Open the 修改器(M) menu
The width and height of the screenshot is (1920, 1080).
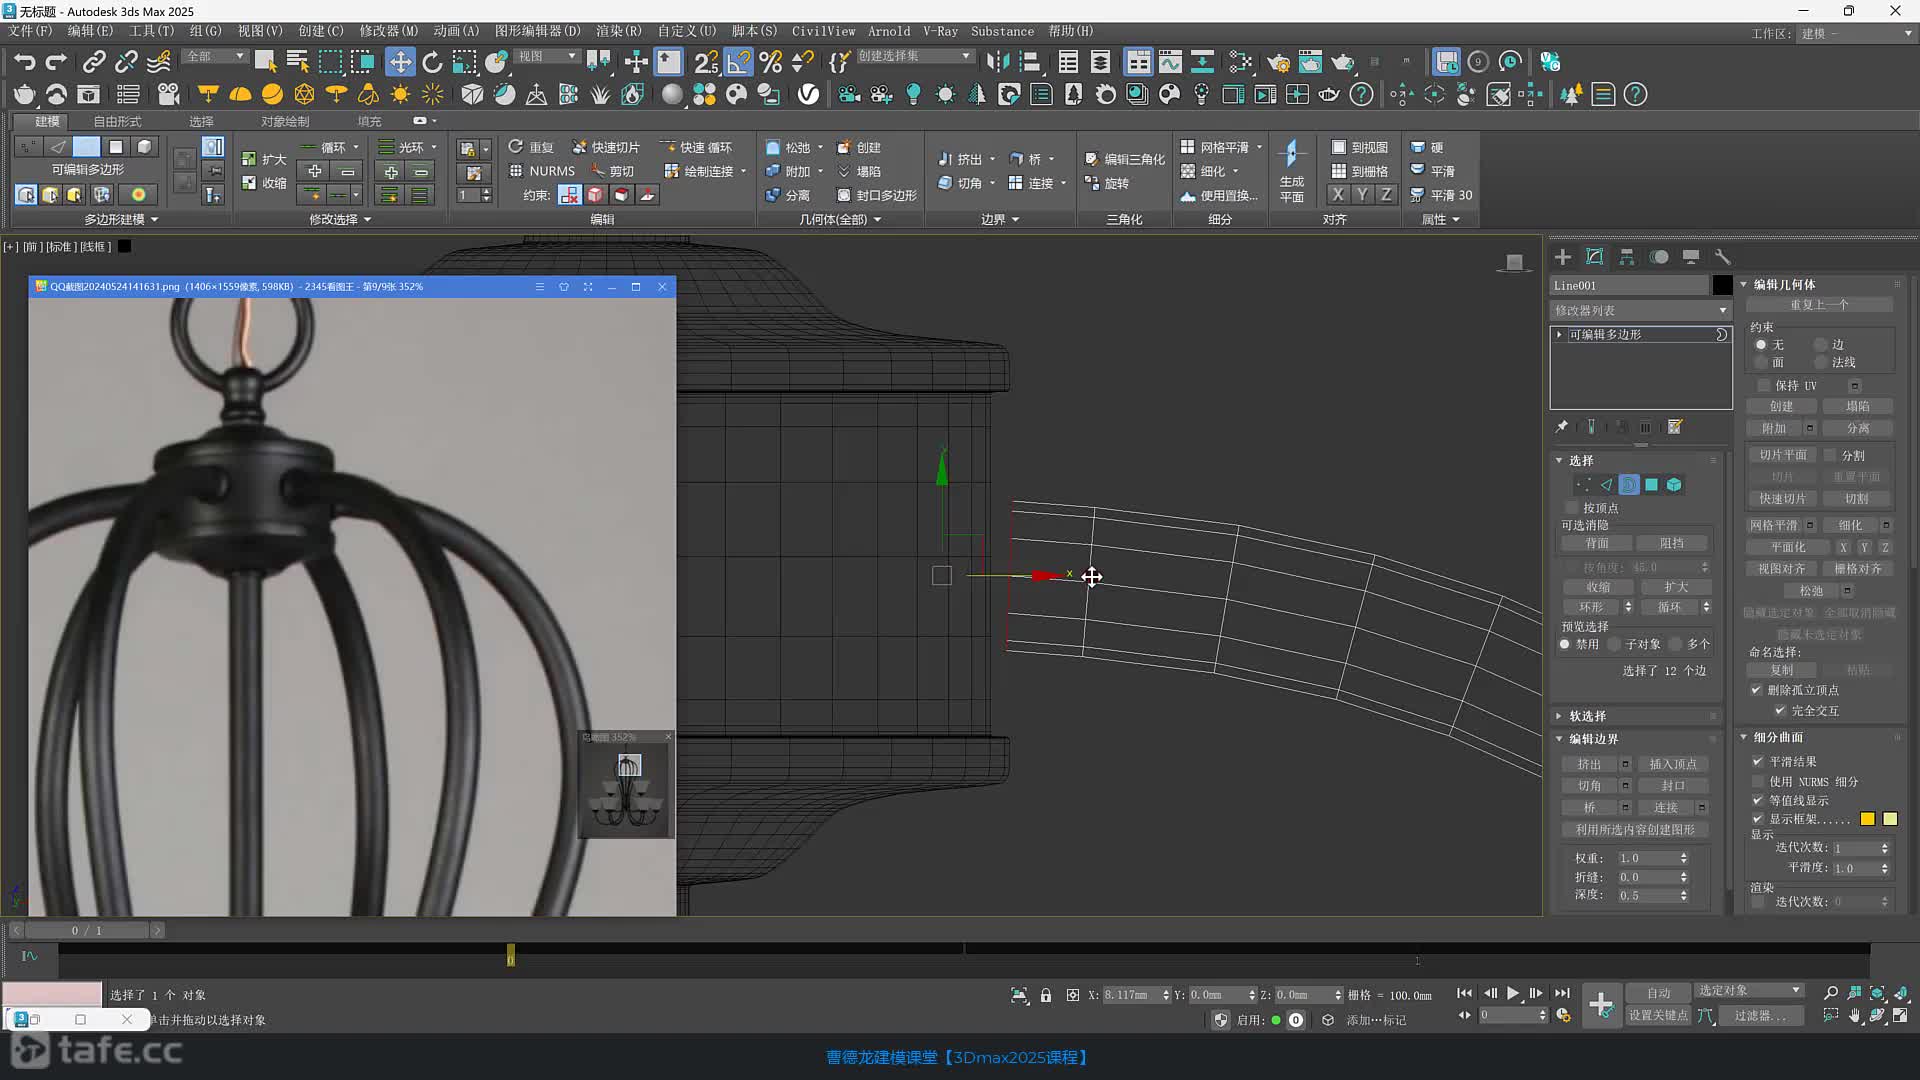(389, 31)
